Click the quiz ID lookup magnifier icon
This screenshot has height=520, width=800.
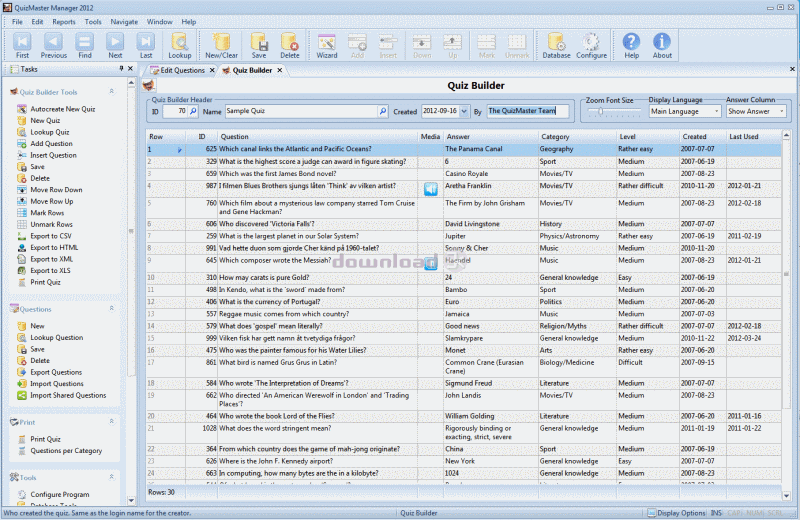(193, 111)
